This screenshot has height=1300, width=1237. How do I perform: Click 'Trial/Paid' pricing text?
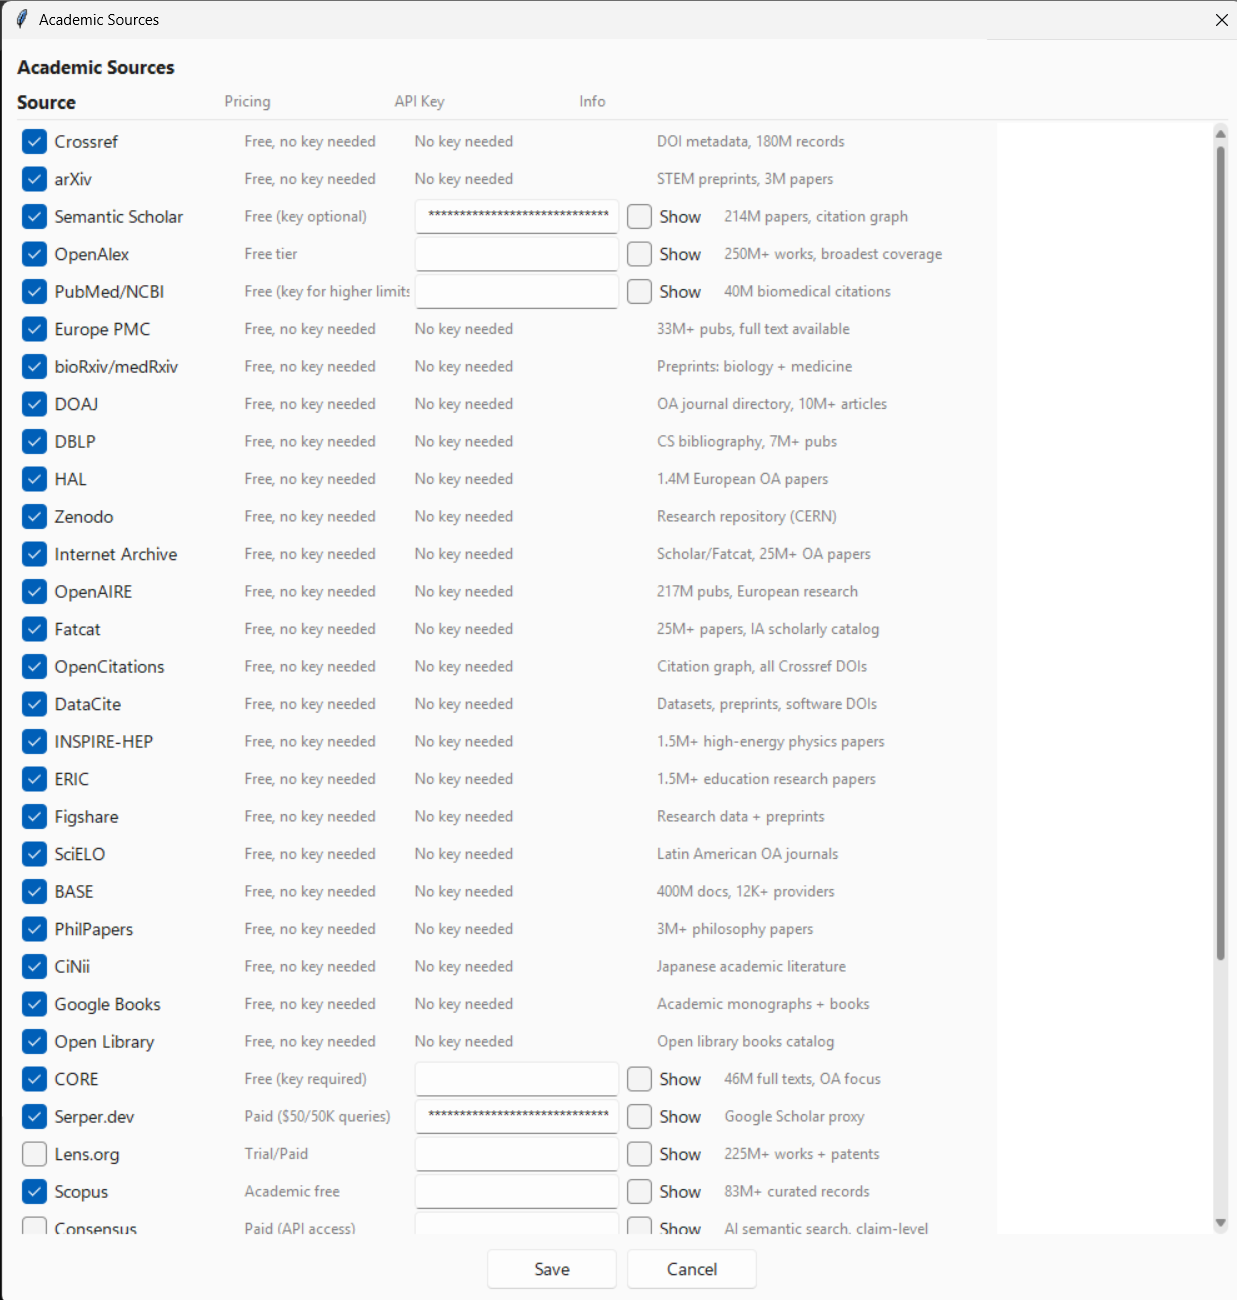276,1154
